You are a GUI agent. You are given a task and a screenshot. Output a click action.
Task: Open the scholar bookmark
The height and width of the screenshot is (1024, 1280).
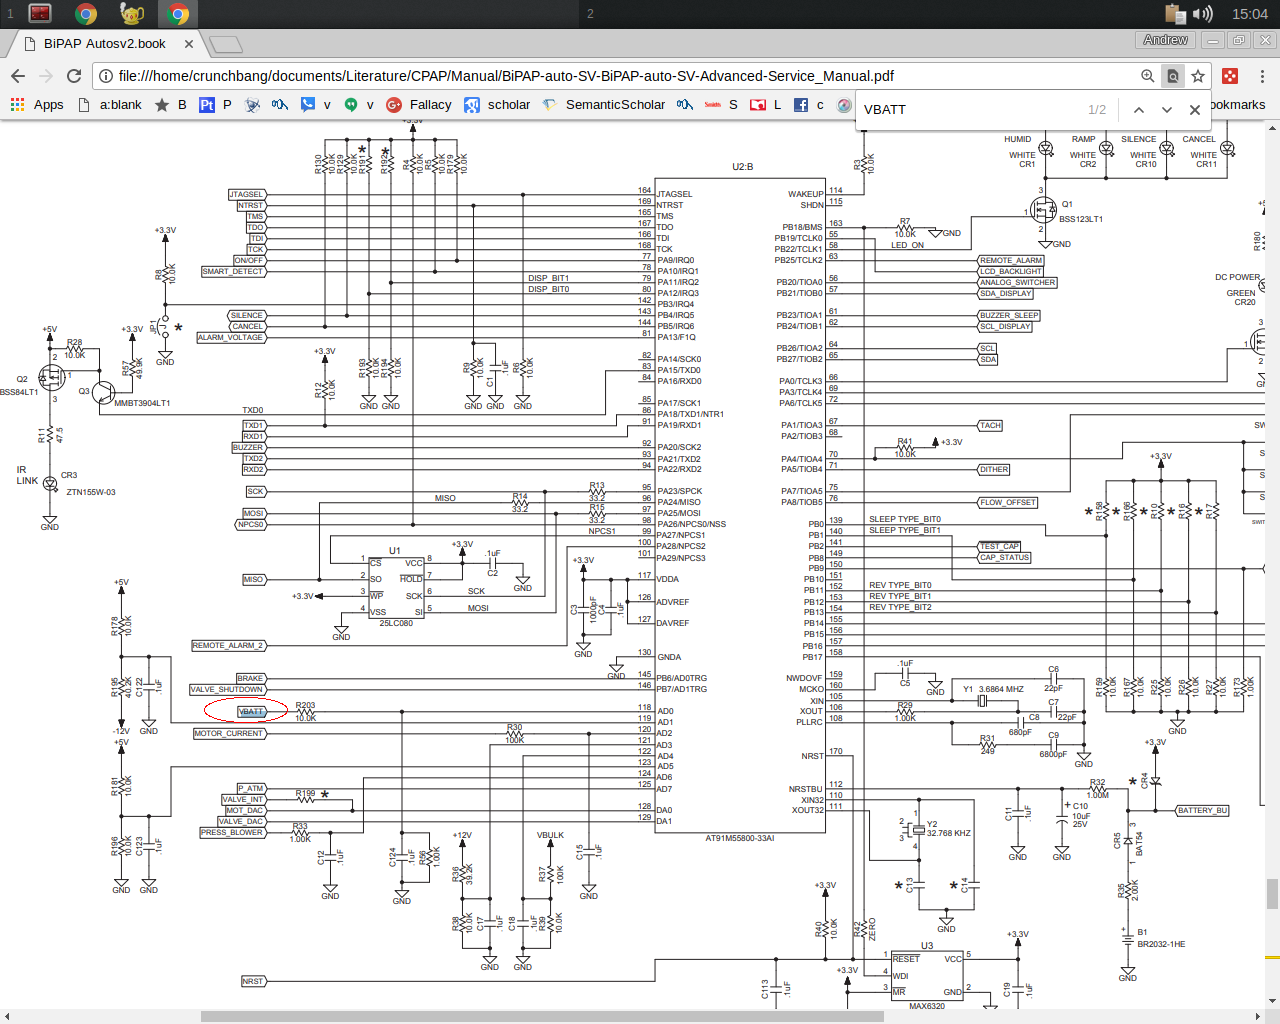(497, 105)
